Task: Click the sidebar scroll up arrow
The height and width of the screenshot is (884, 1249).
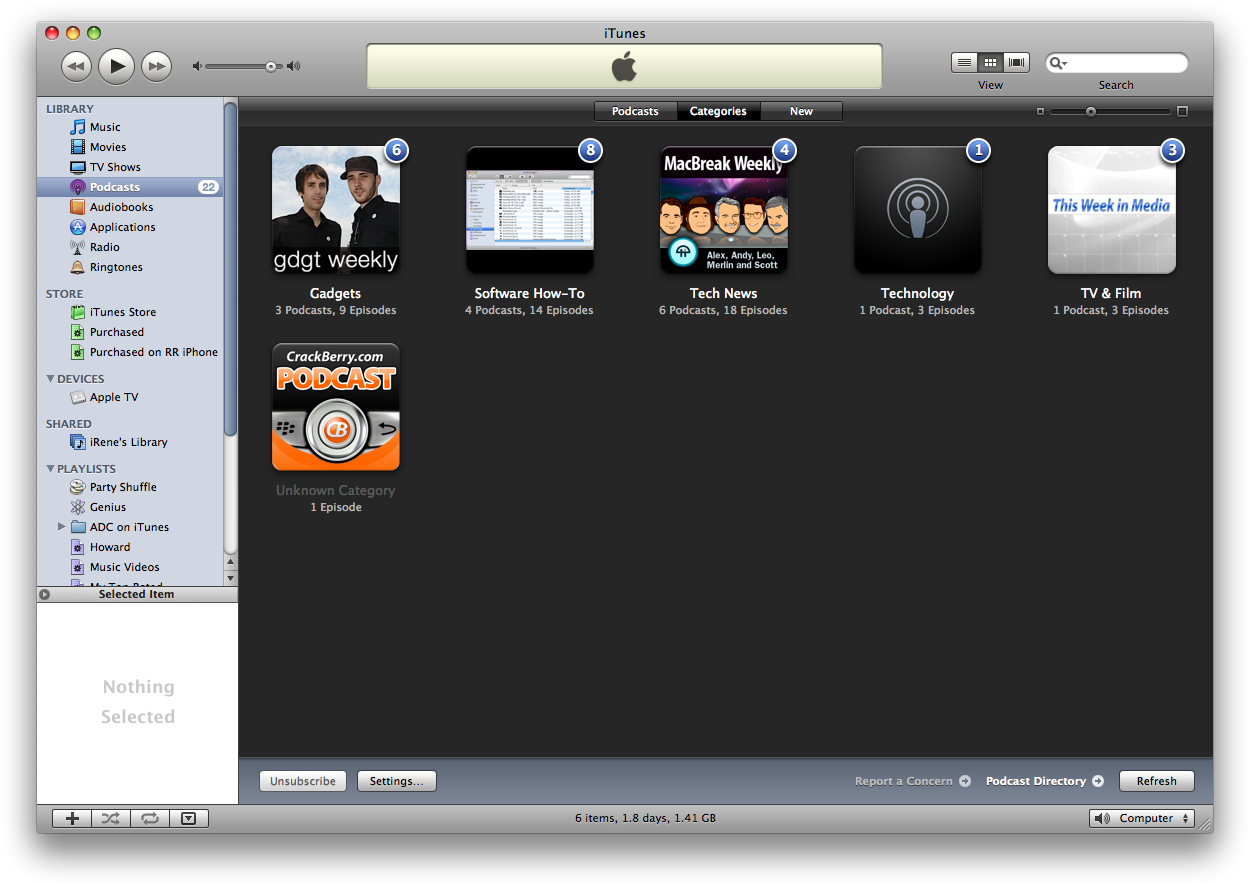Action: tap(231, 562)
